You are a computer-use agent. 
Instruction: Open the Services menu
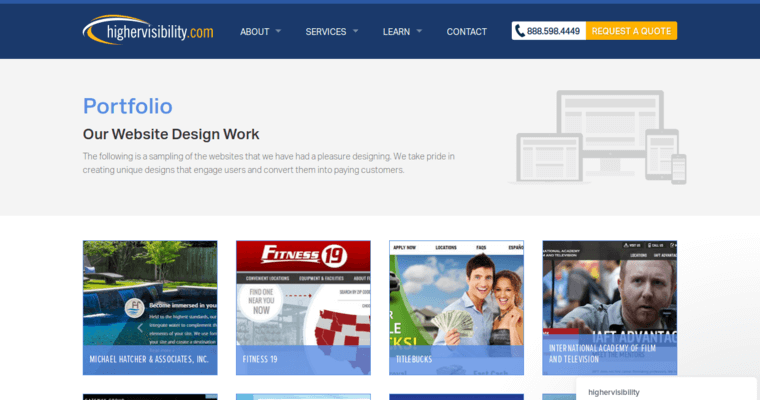tap(326, 32)
